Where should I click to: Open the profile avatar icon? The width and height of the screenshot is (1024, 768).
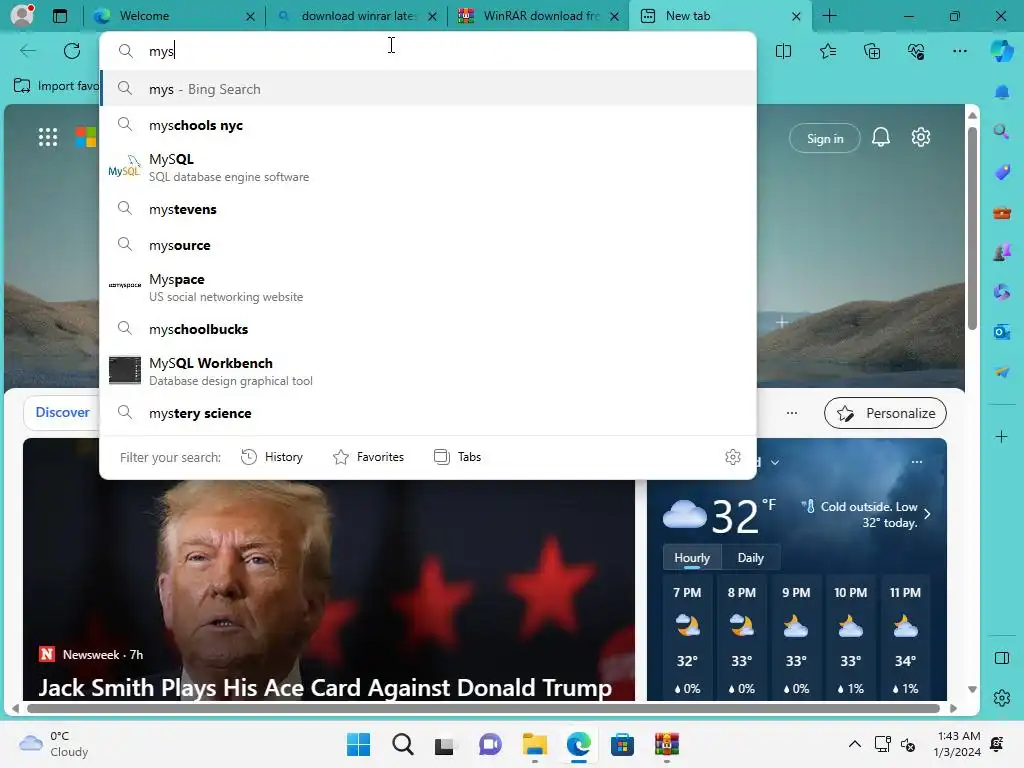pyautogui.click(x=22, y=16)
